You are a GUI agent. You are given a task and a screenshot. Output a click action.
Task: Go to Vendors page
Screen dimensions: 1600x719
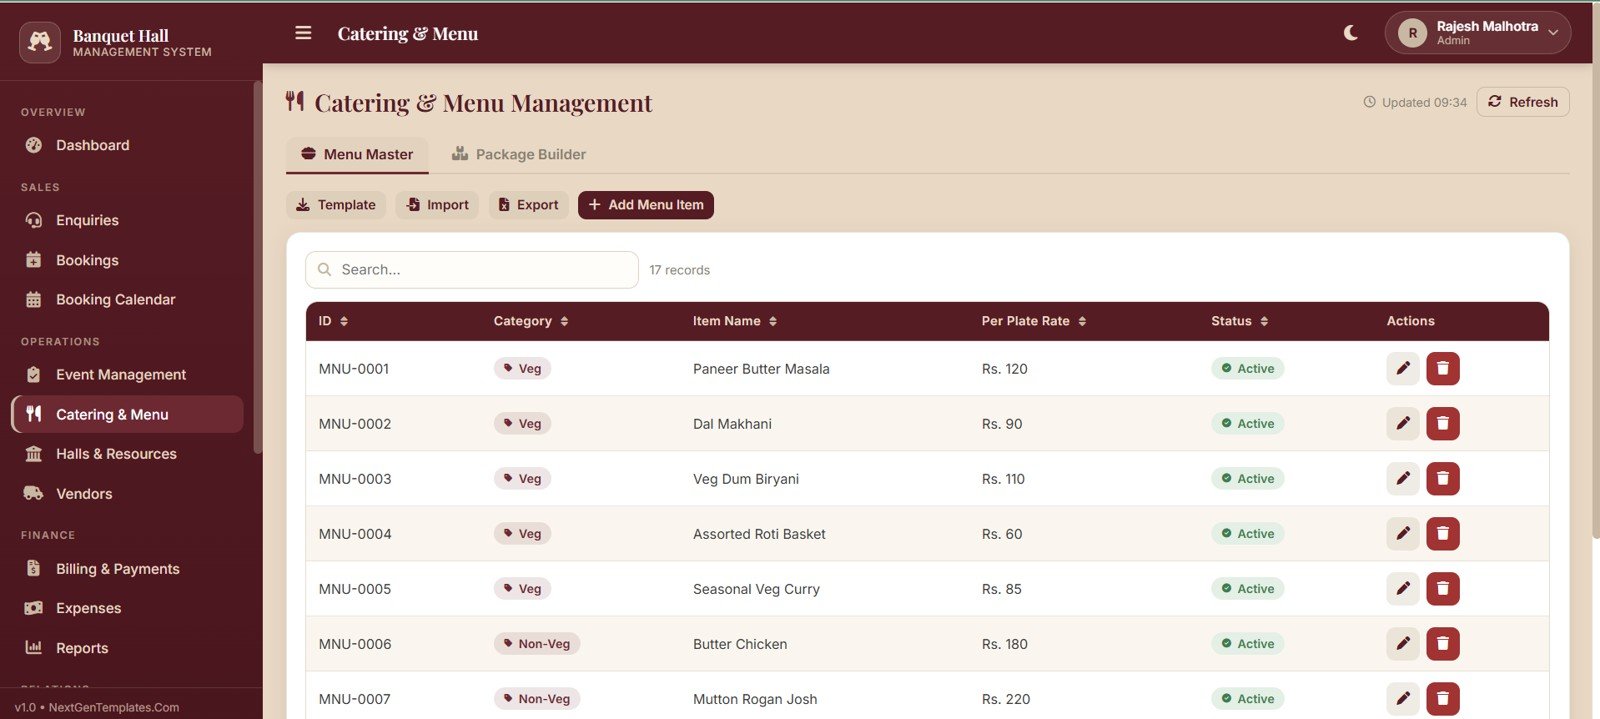[127, 494]
